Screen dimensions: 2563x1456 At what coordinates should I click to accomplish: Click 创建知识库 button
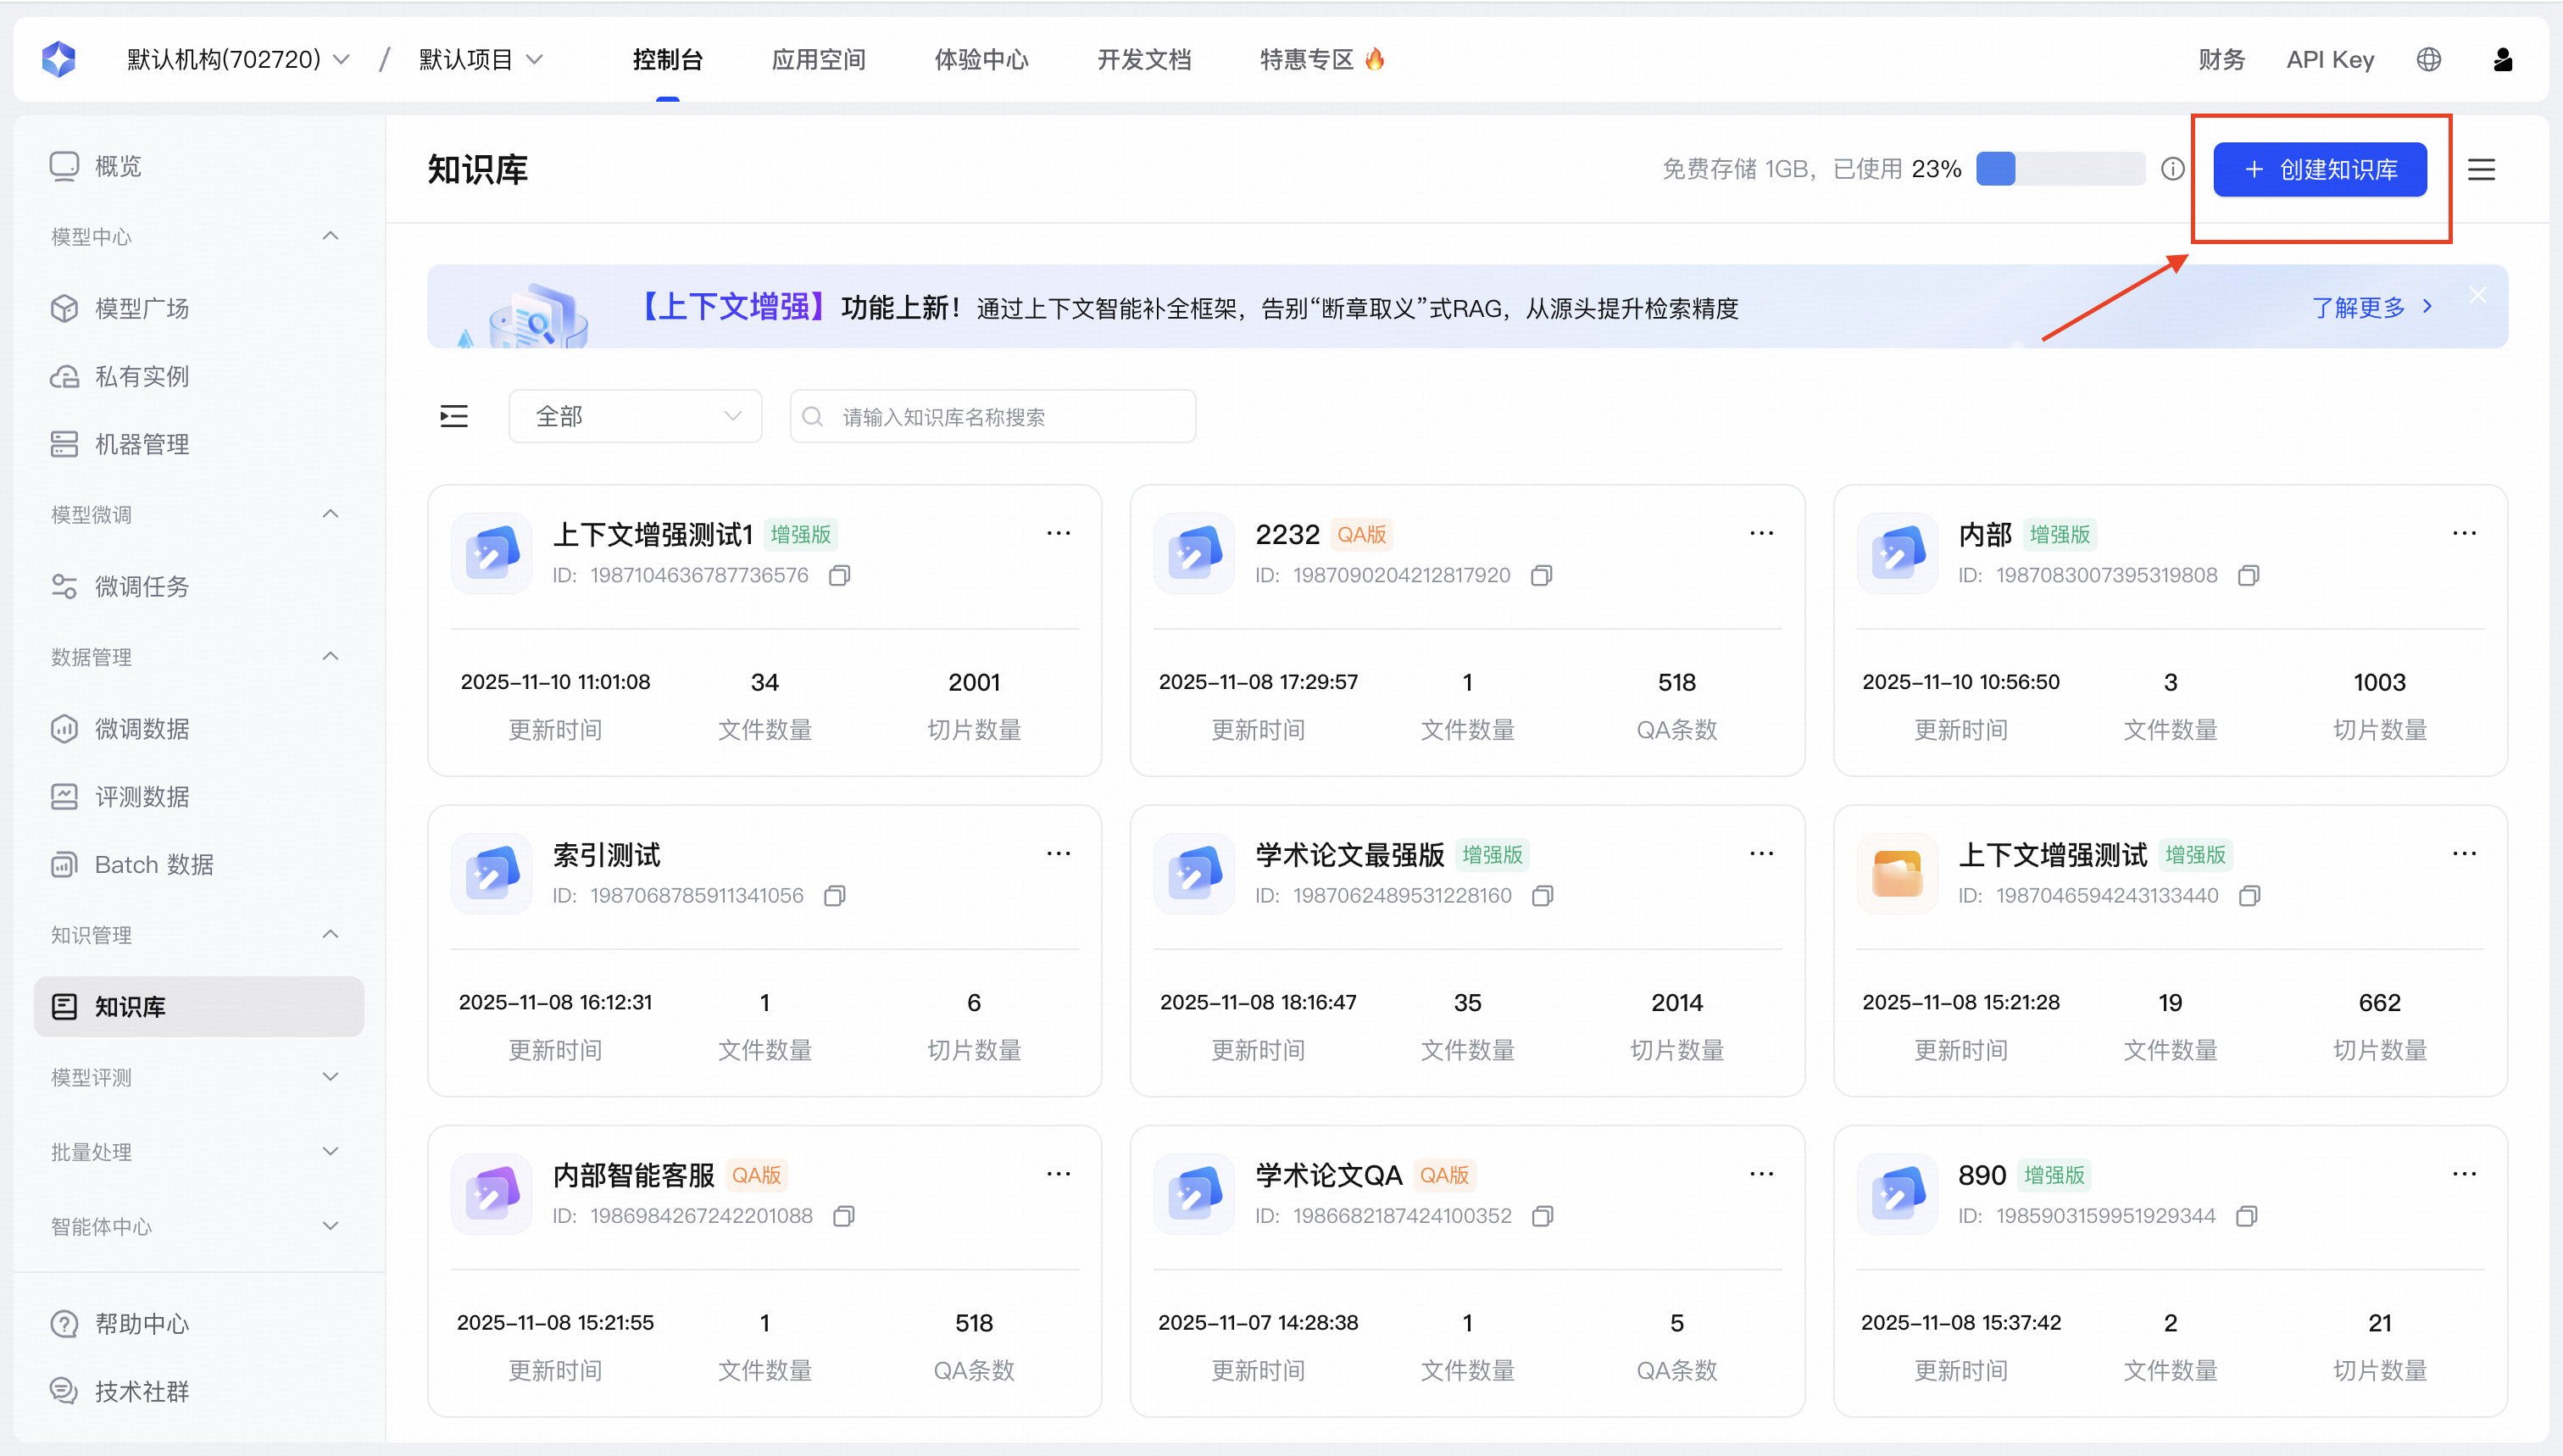tap(2319, 169)
